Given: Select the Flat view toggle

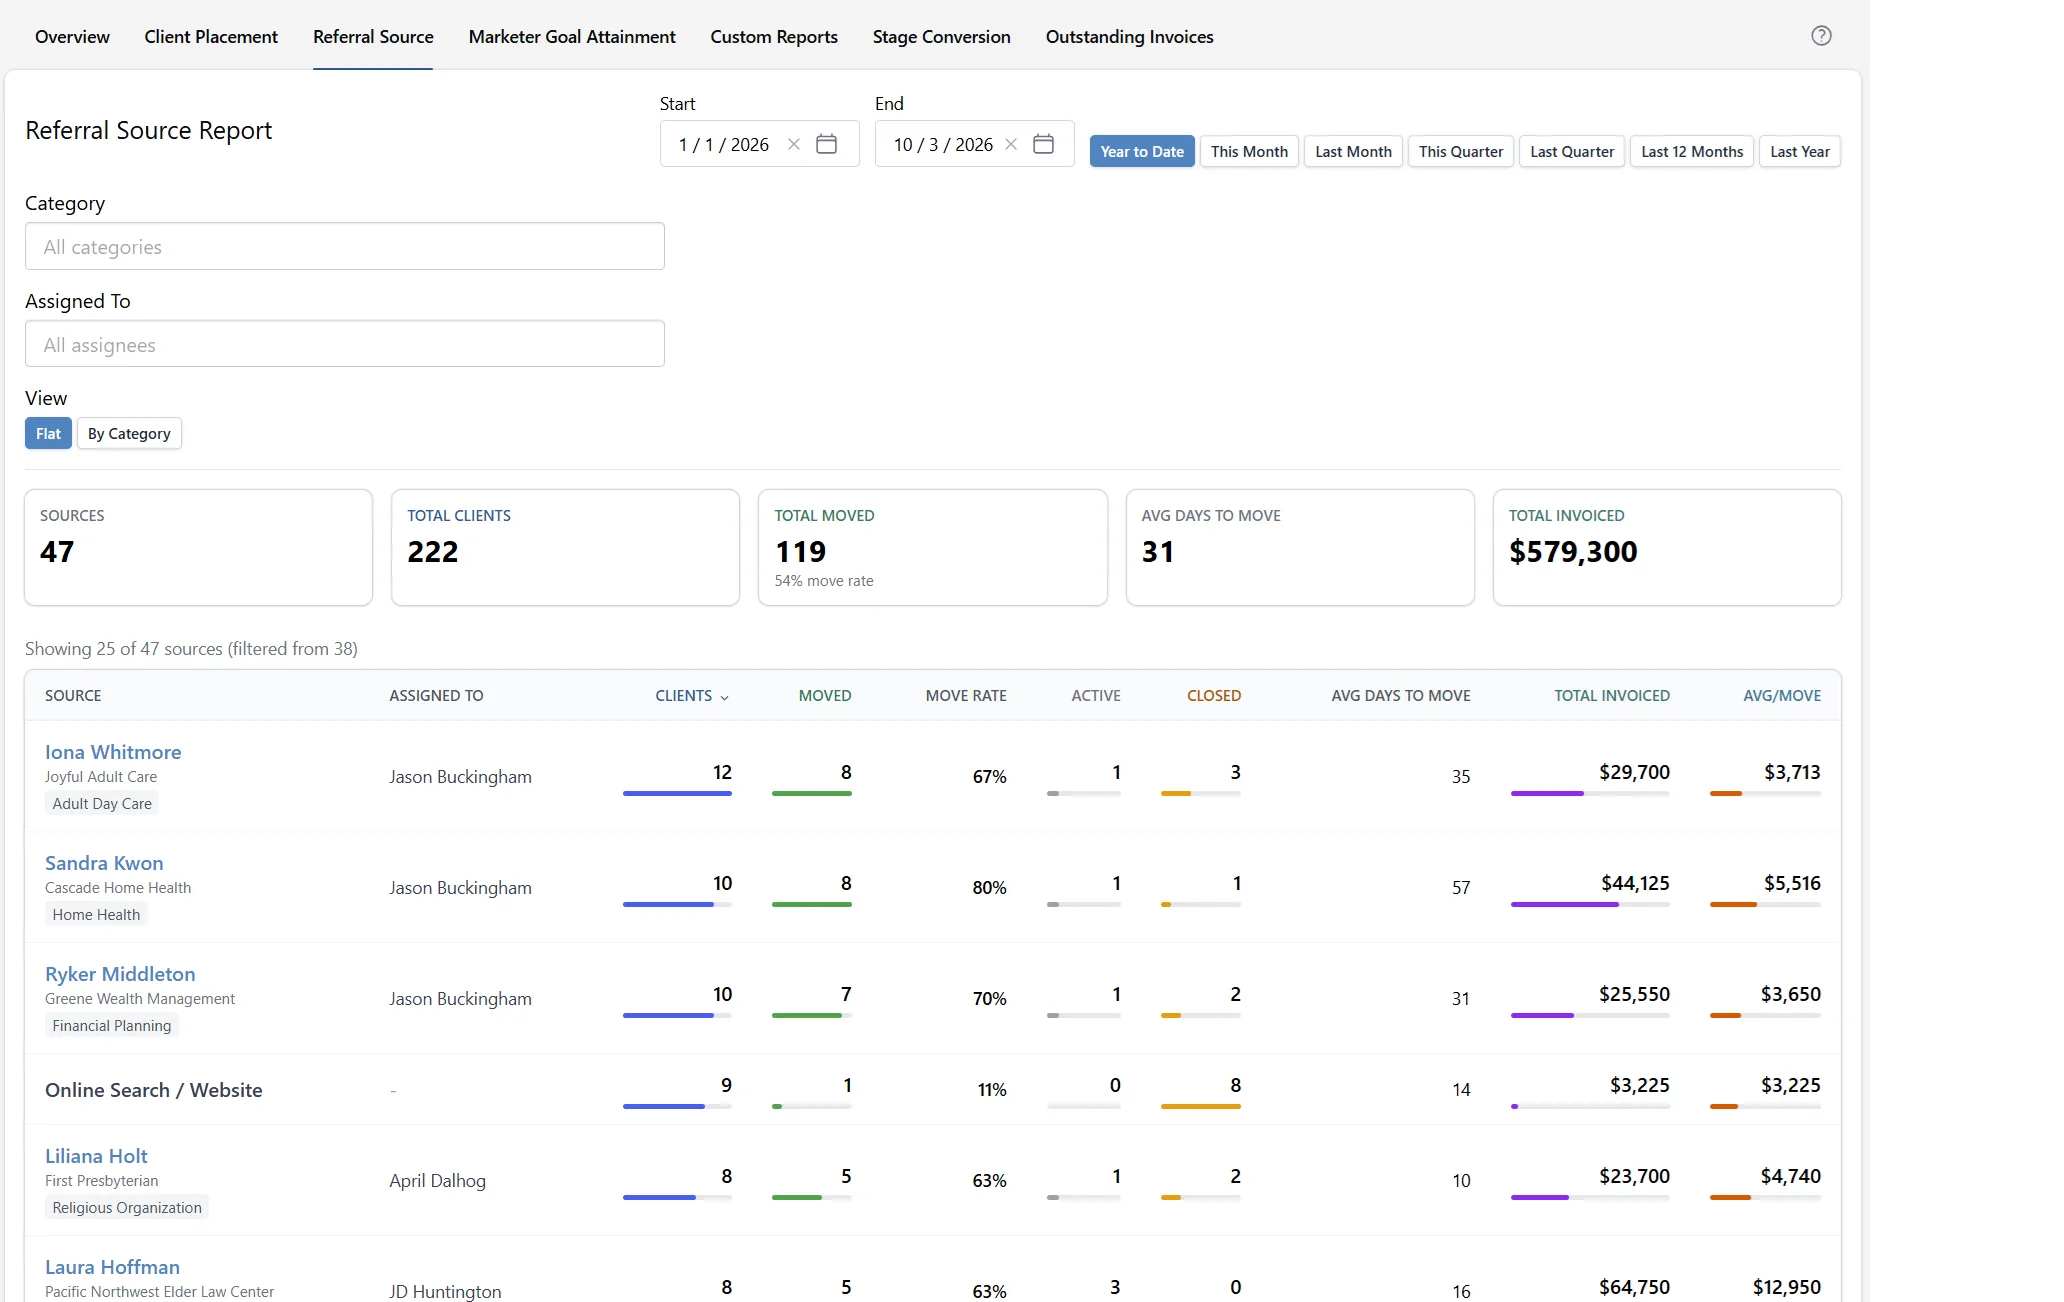Looking at the screenshot, I should 48,433.
